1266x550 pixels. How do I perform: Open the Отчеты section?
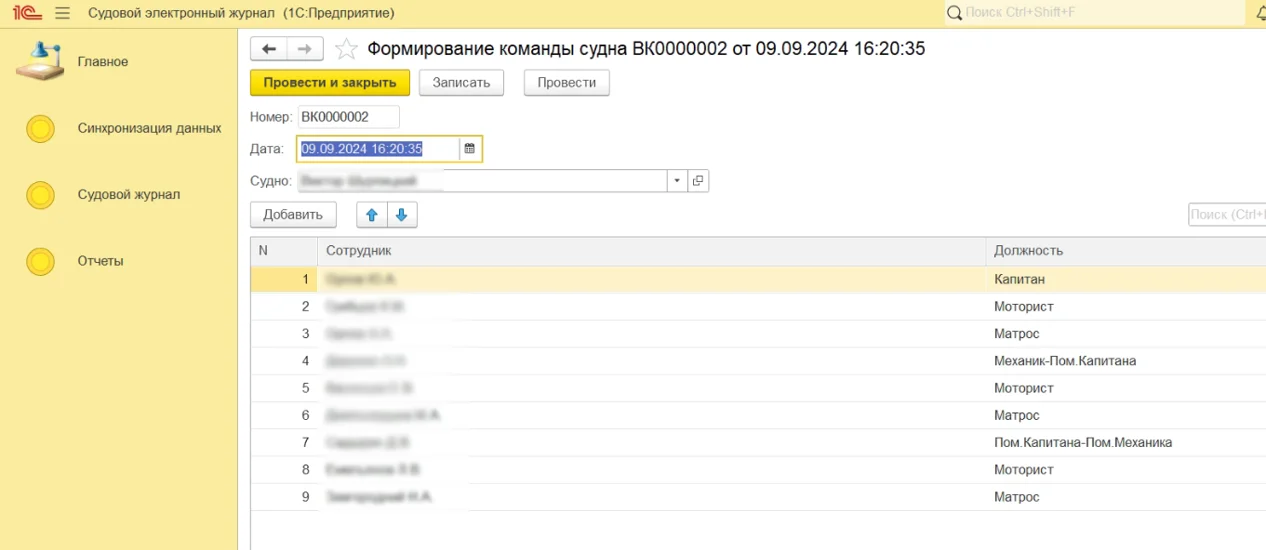pos(100,261)
